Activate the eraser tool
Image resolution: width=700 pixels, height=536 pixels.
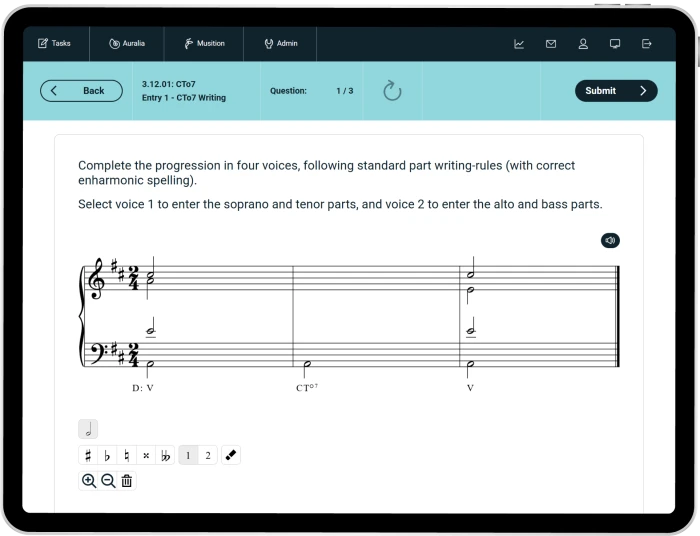point(231,456)
